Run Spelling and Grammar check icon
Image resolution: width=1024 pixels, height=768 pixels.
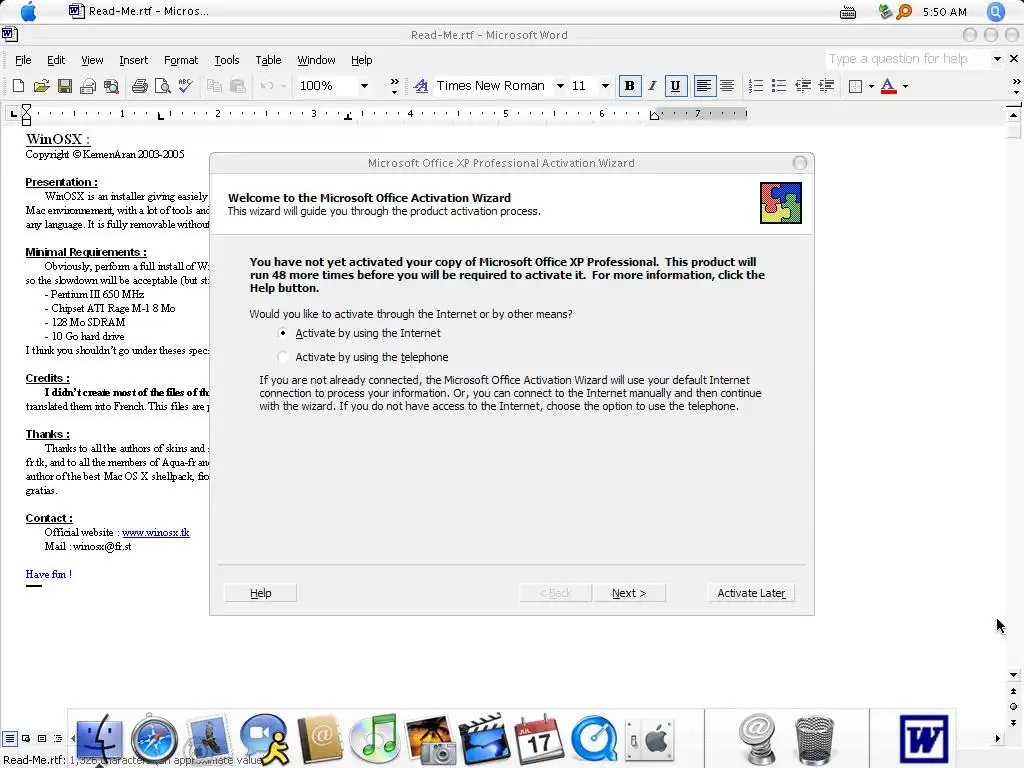(x=185, y=86)
